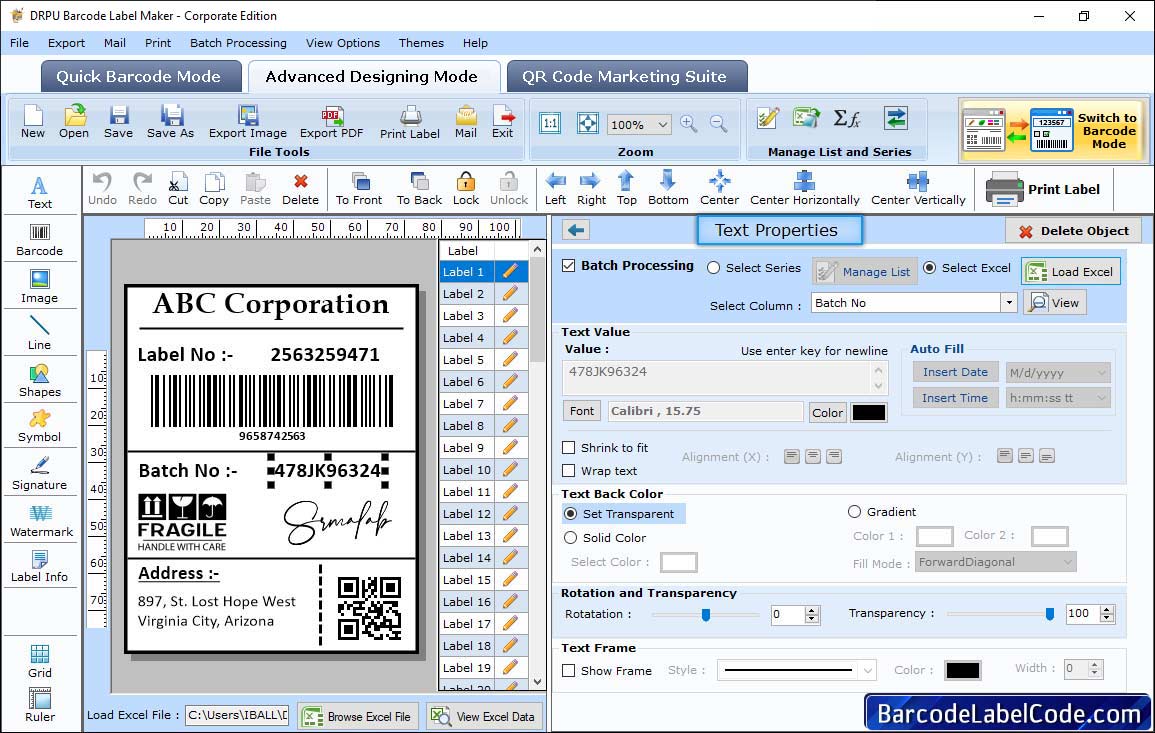Uncheck the Batch Processing checkbox
This screenshot has height=733, width=1155.
(569, 266)
